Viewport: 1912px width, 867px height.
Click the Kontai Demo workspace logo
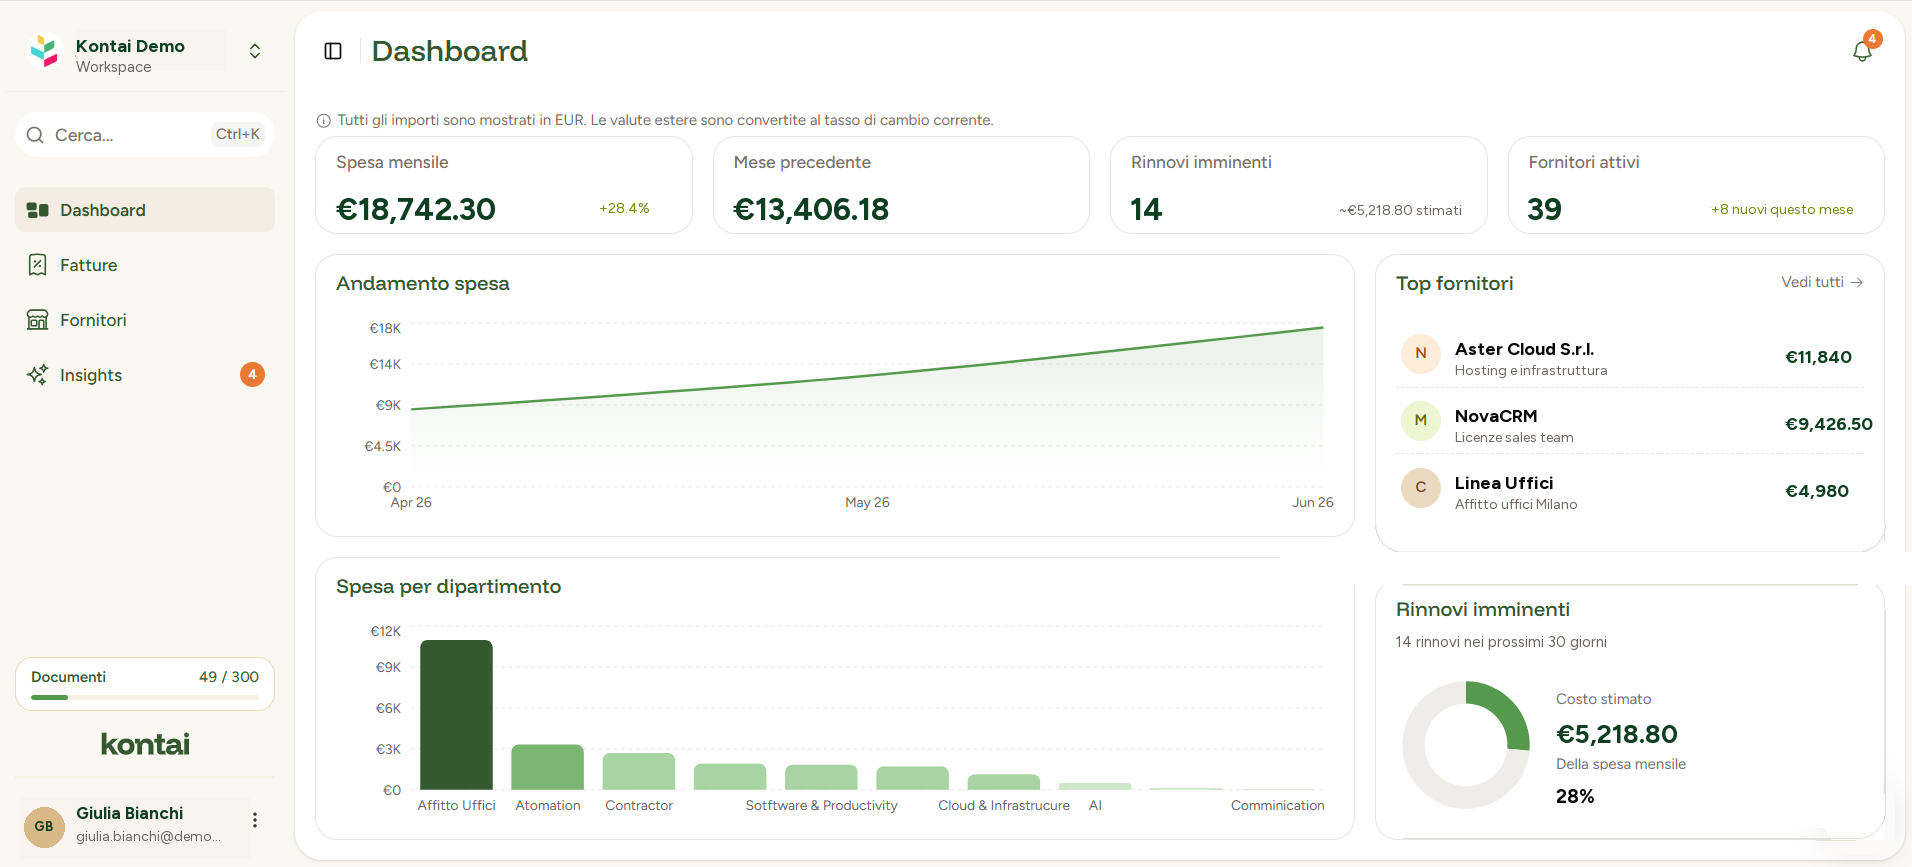pyautogui.click(x=44, y=51)
